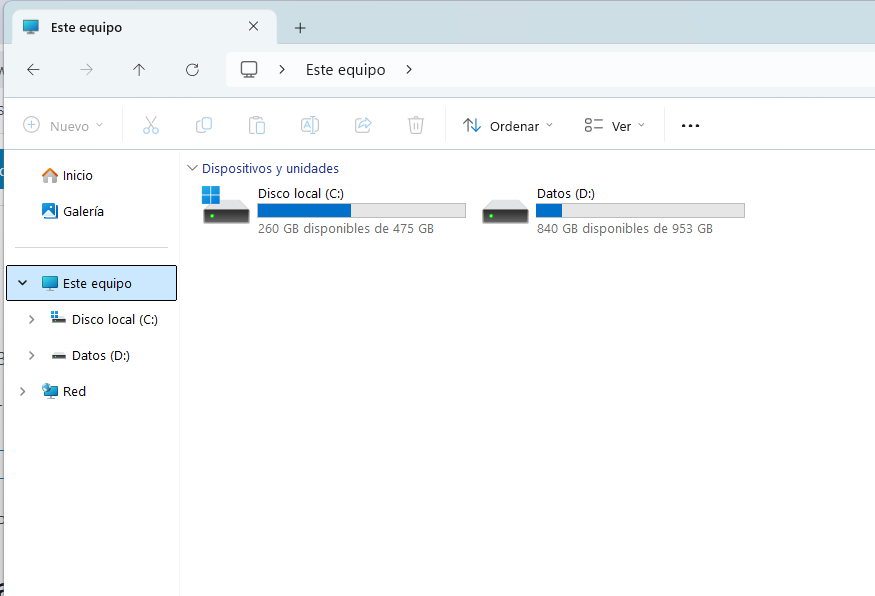Image resolution: width=875 pixels, height=596 pixels.
Task: Open Galería in the navigation pane
Action: pyautogui.click(x=83, y=211)
